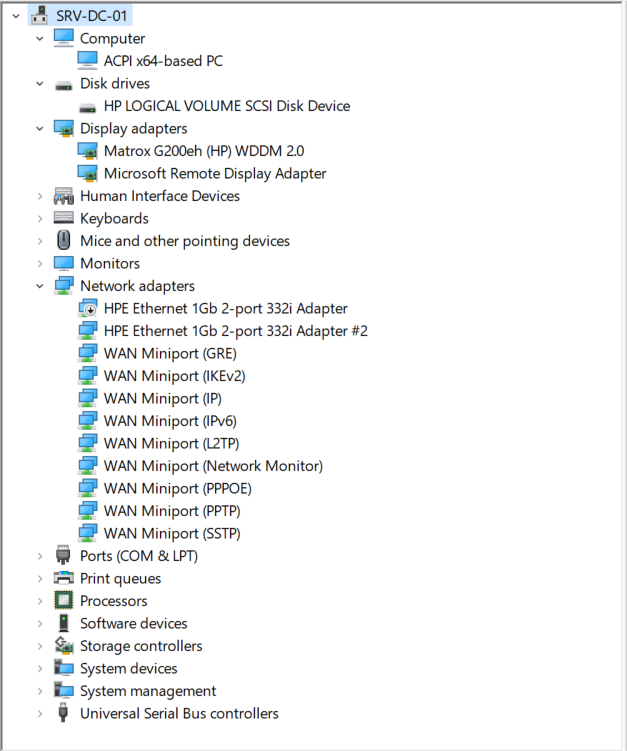Click the HPE Ethernet 332i Adapter #2 icon
Screen dimensions: 627x751
point(87,331)
